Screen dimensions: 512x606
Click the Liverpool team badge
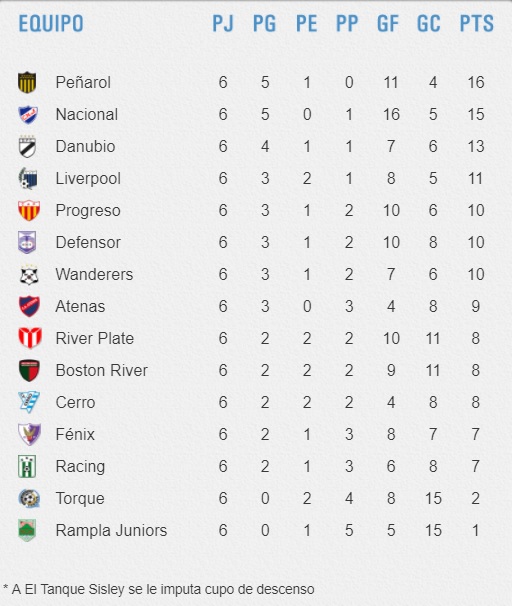pyautogui.click(x=28, y=178)
